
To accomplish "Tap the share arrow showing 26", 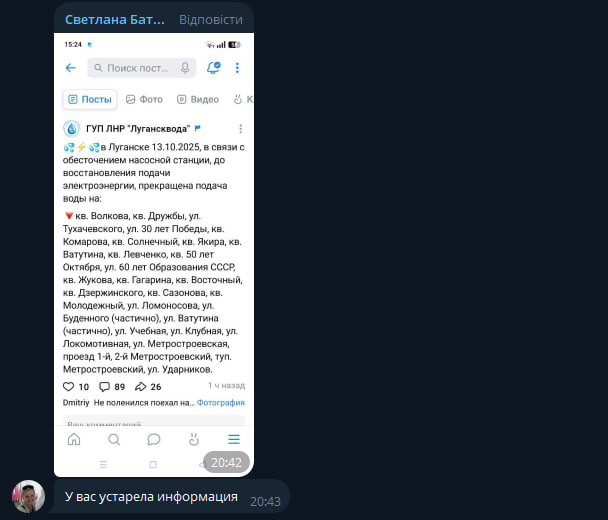I will [x=140, y=387].
